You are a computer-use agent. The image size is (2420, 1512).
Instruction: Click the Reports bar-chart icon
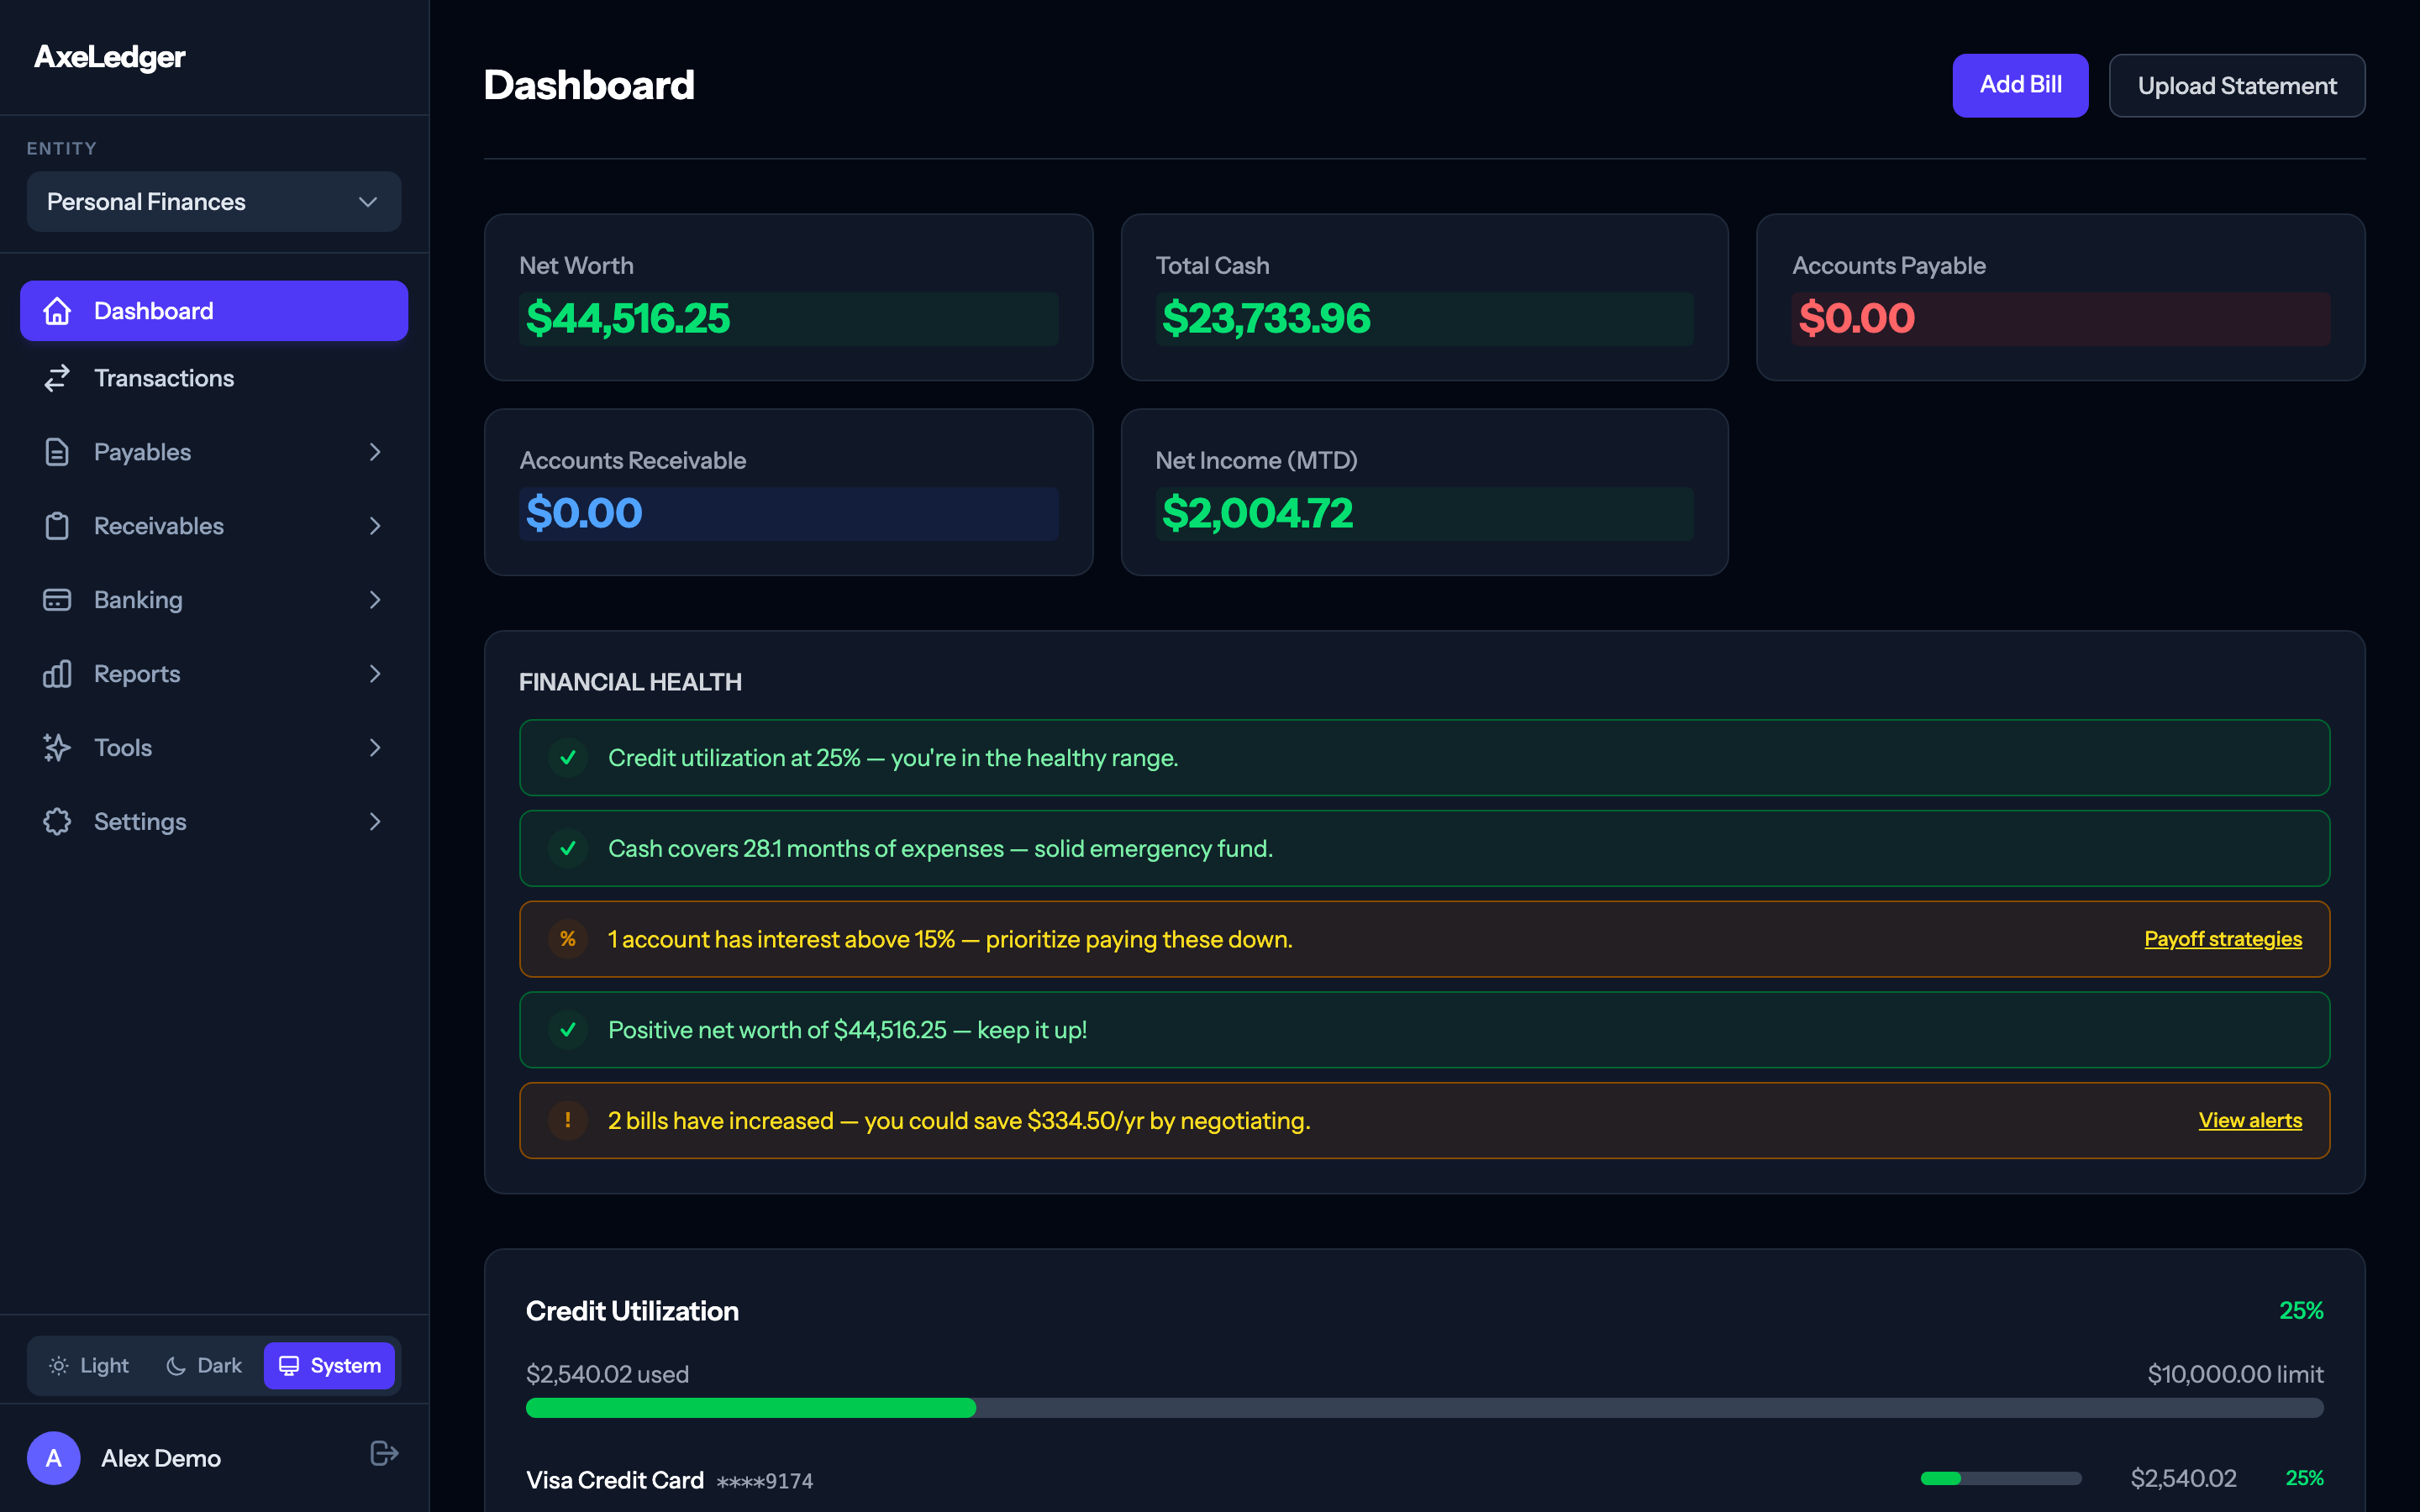click(57, 673)
